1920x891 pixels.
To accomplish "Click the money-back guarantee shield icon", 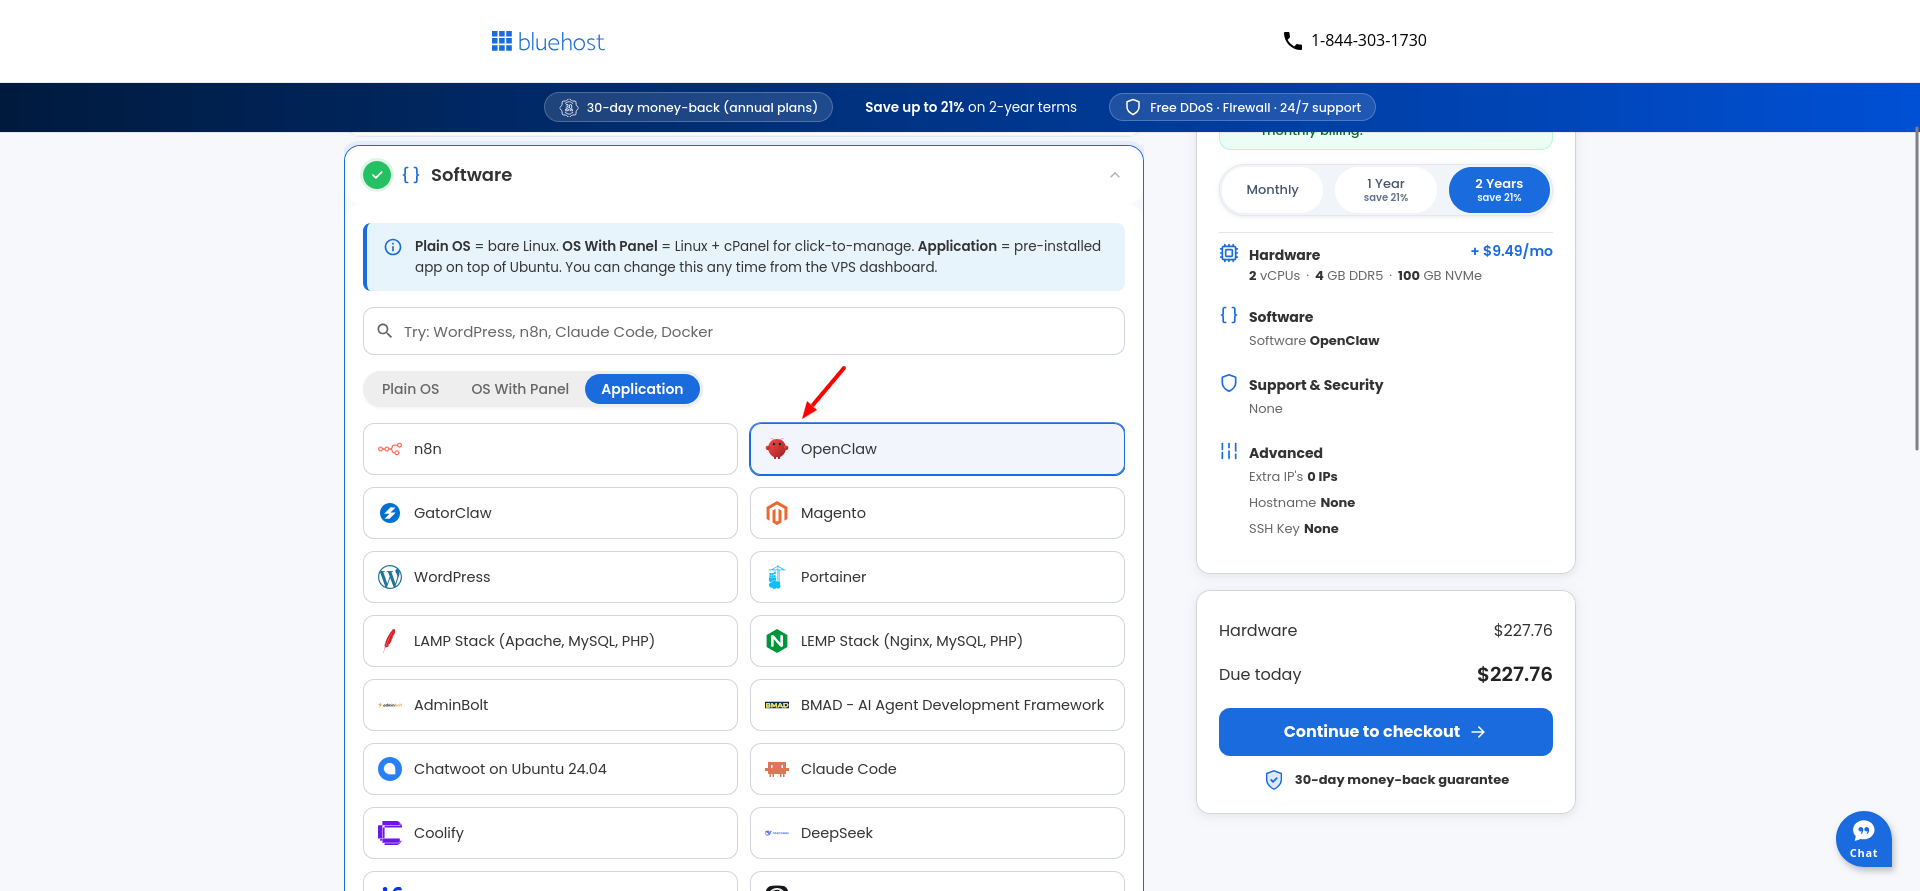I will click(1274, 780).
